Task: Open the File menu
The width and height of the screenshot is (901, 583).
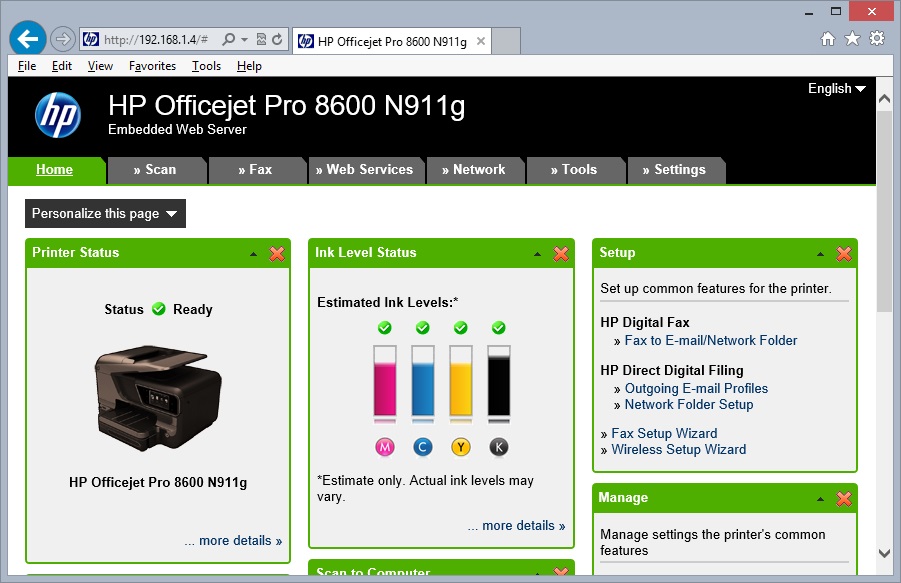Action: [x=27, y=66]
